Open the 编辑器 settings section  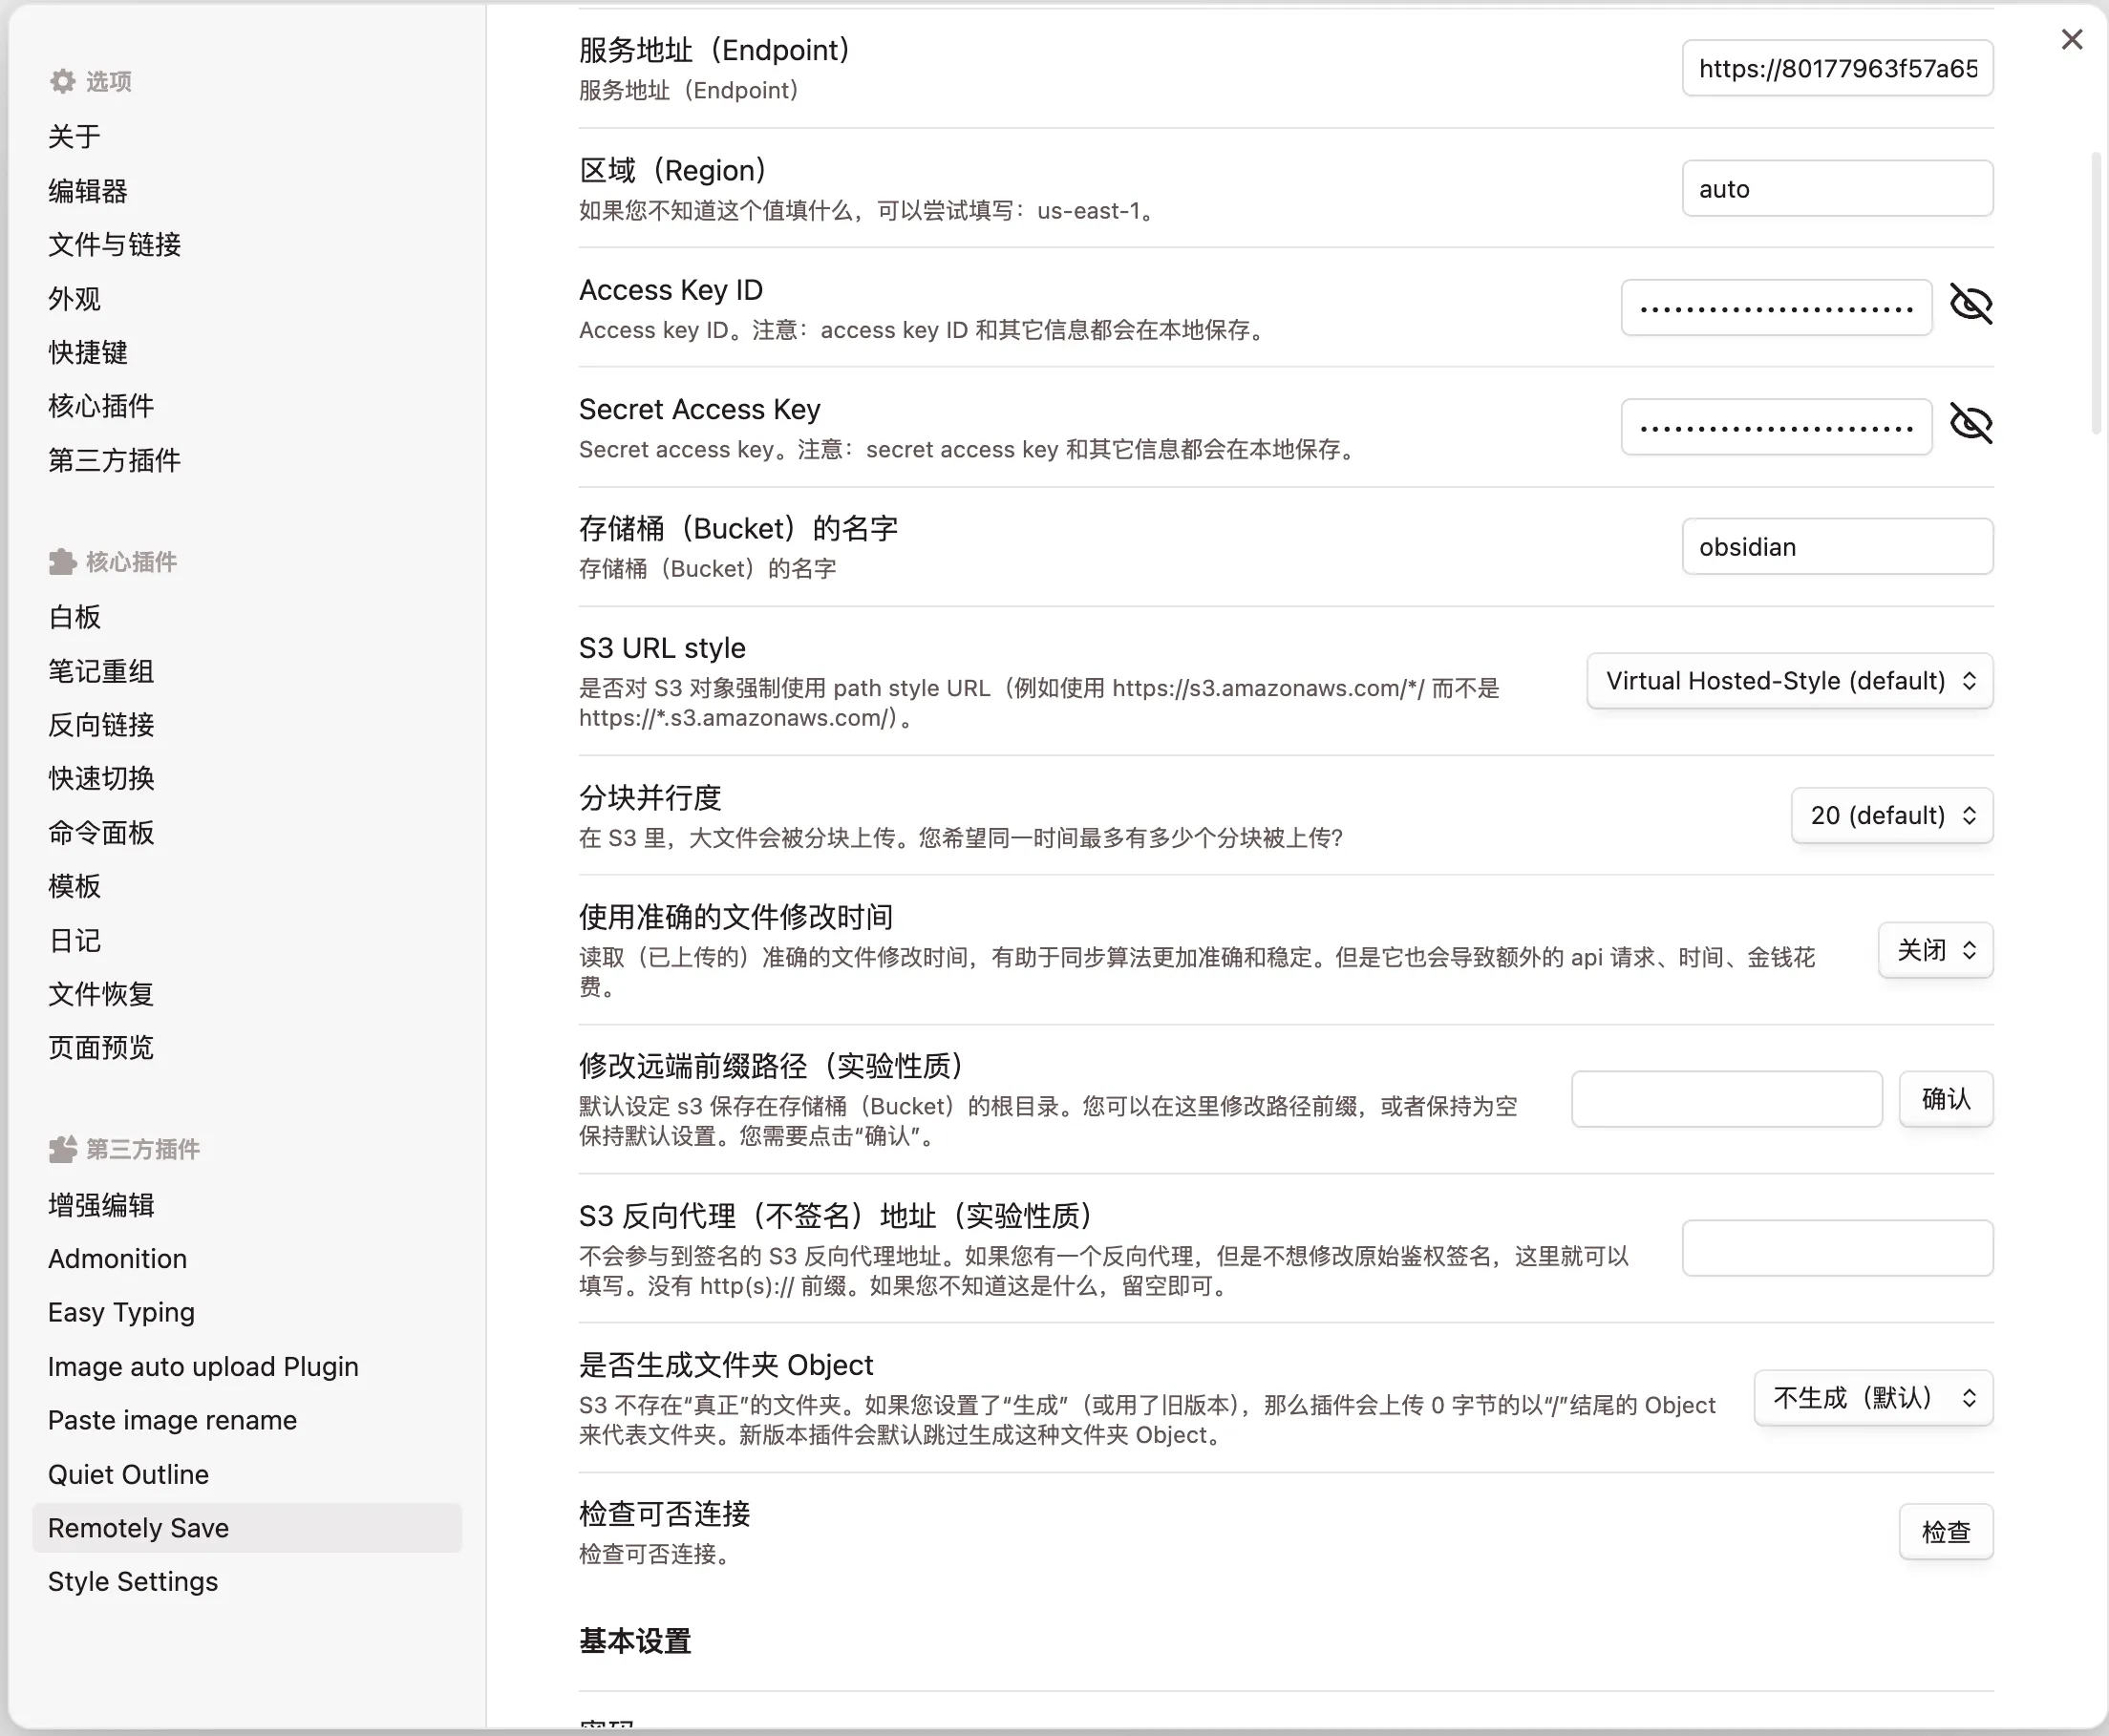point(247,190)
